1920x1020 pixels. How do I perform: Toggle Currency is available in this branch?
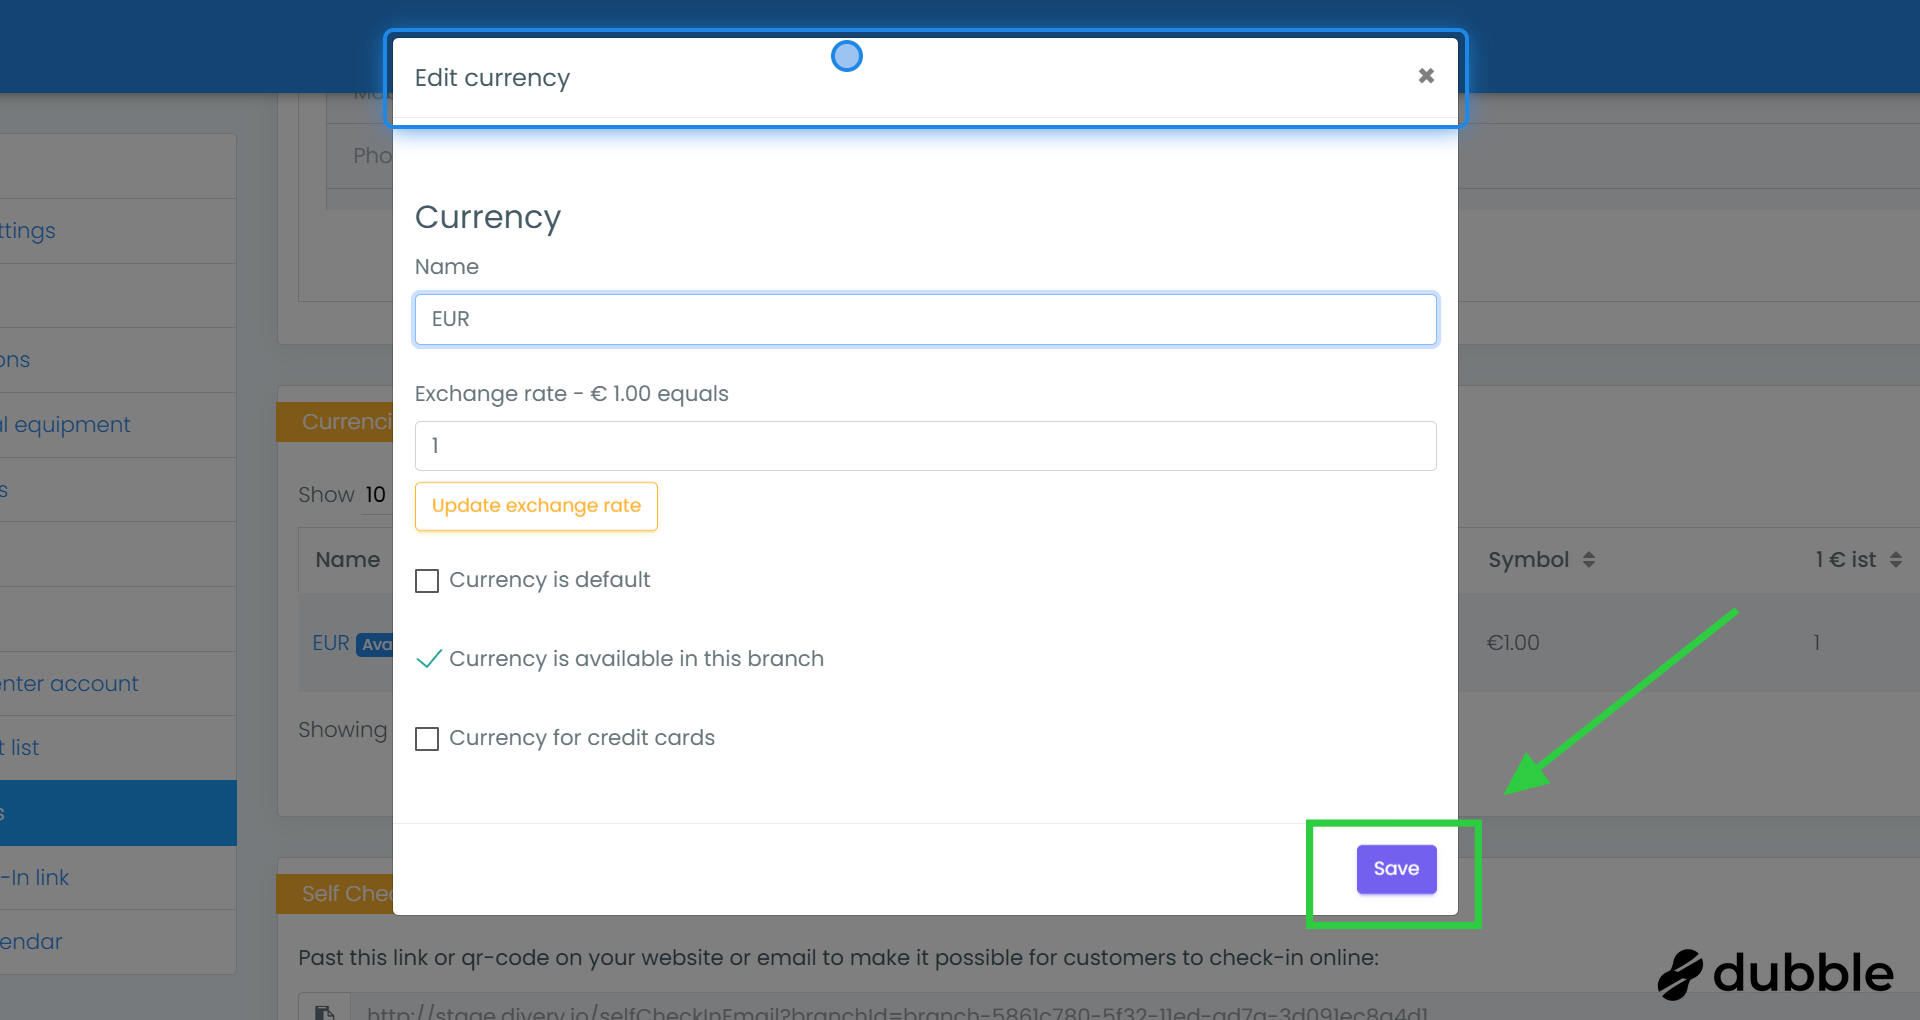(428, 659)
